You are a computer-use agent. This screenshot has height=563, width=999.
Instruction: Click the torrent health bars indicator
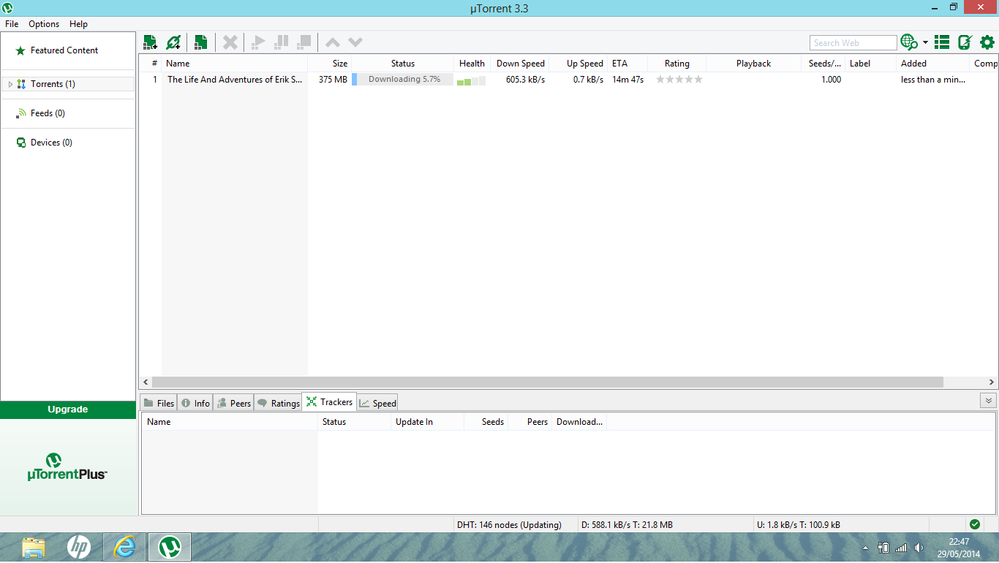click(471, 81)
